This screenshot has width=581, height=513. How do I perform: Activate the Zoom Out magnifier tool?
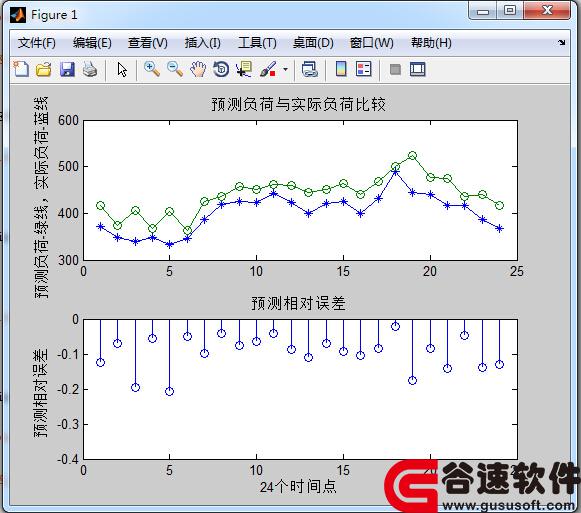(175, 69)
